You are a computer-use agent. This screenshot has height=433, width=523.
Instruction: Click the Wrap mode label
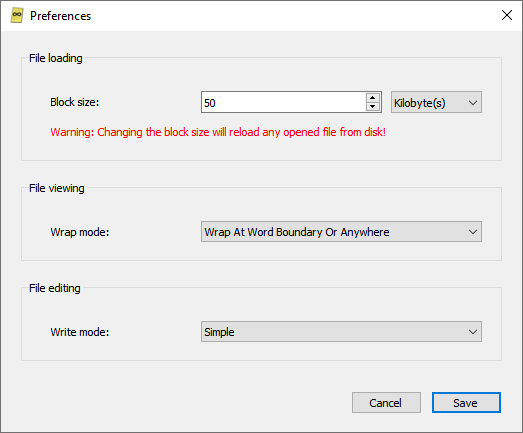point(80,232)
